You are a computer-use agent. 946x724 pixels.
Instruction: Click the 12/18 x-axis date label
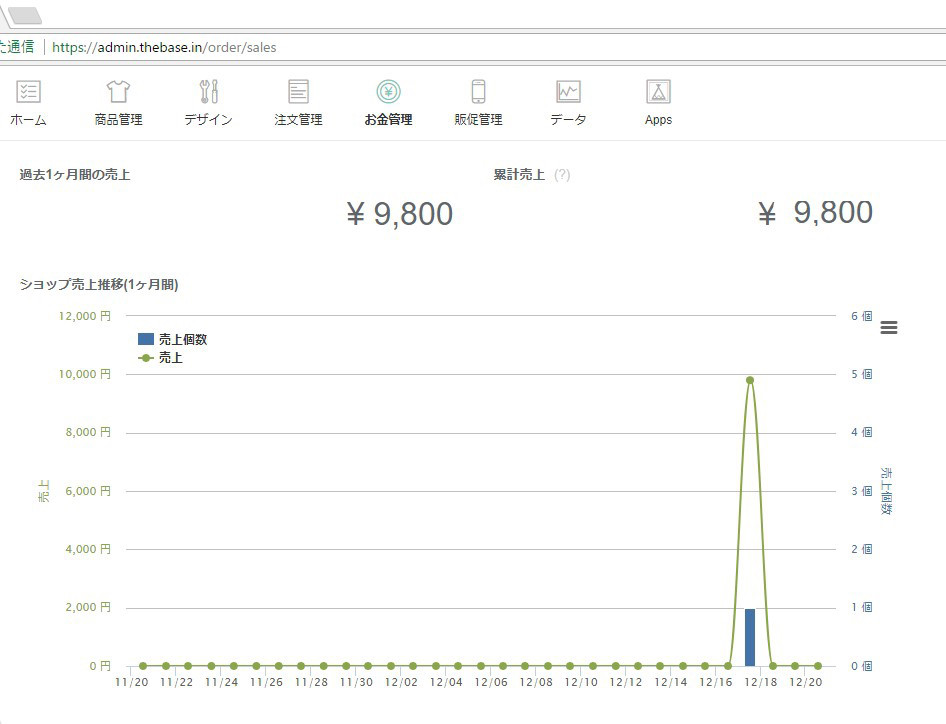(x=761, y=682)
